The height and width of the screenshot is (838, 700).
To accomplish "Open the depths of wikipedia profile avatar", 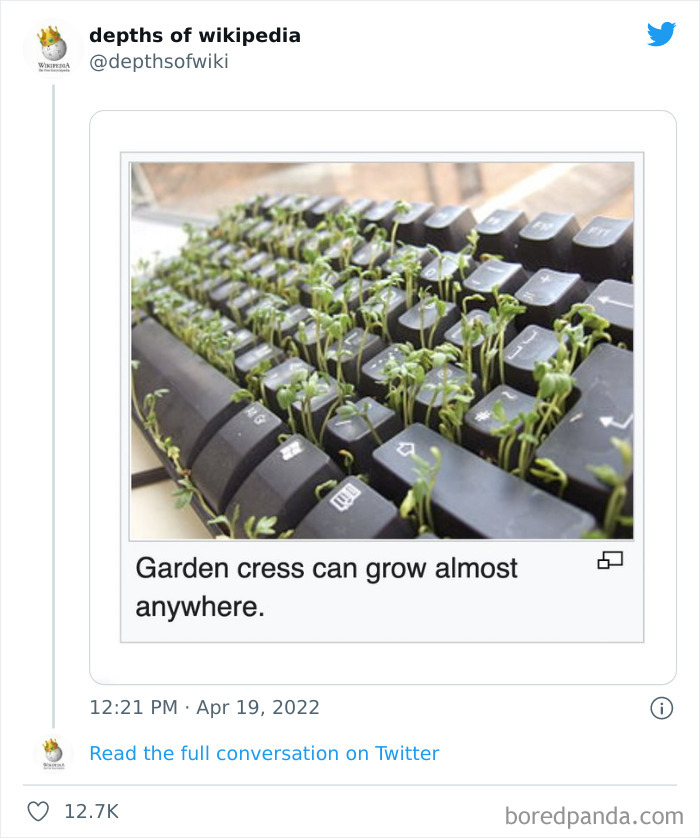I will tap(53, 48).
